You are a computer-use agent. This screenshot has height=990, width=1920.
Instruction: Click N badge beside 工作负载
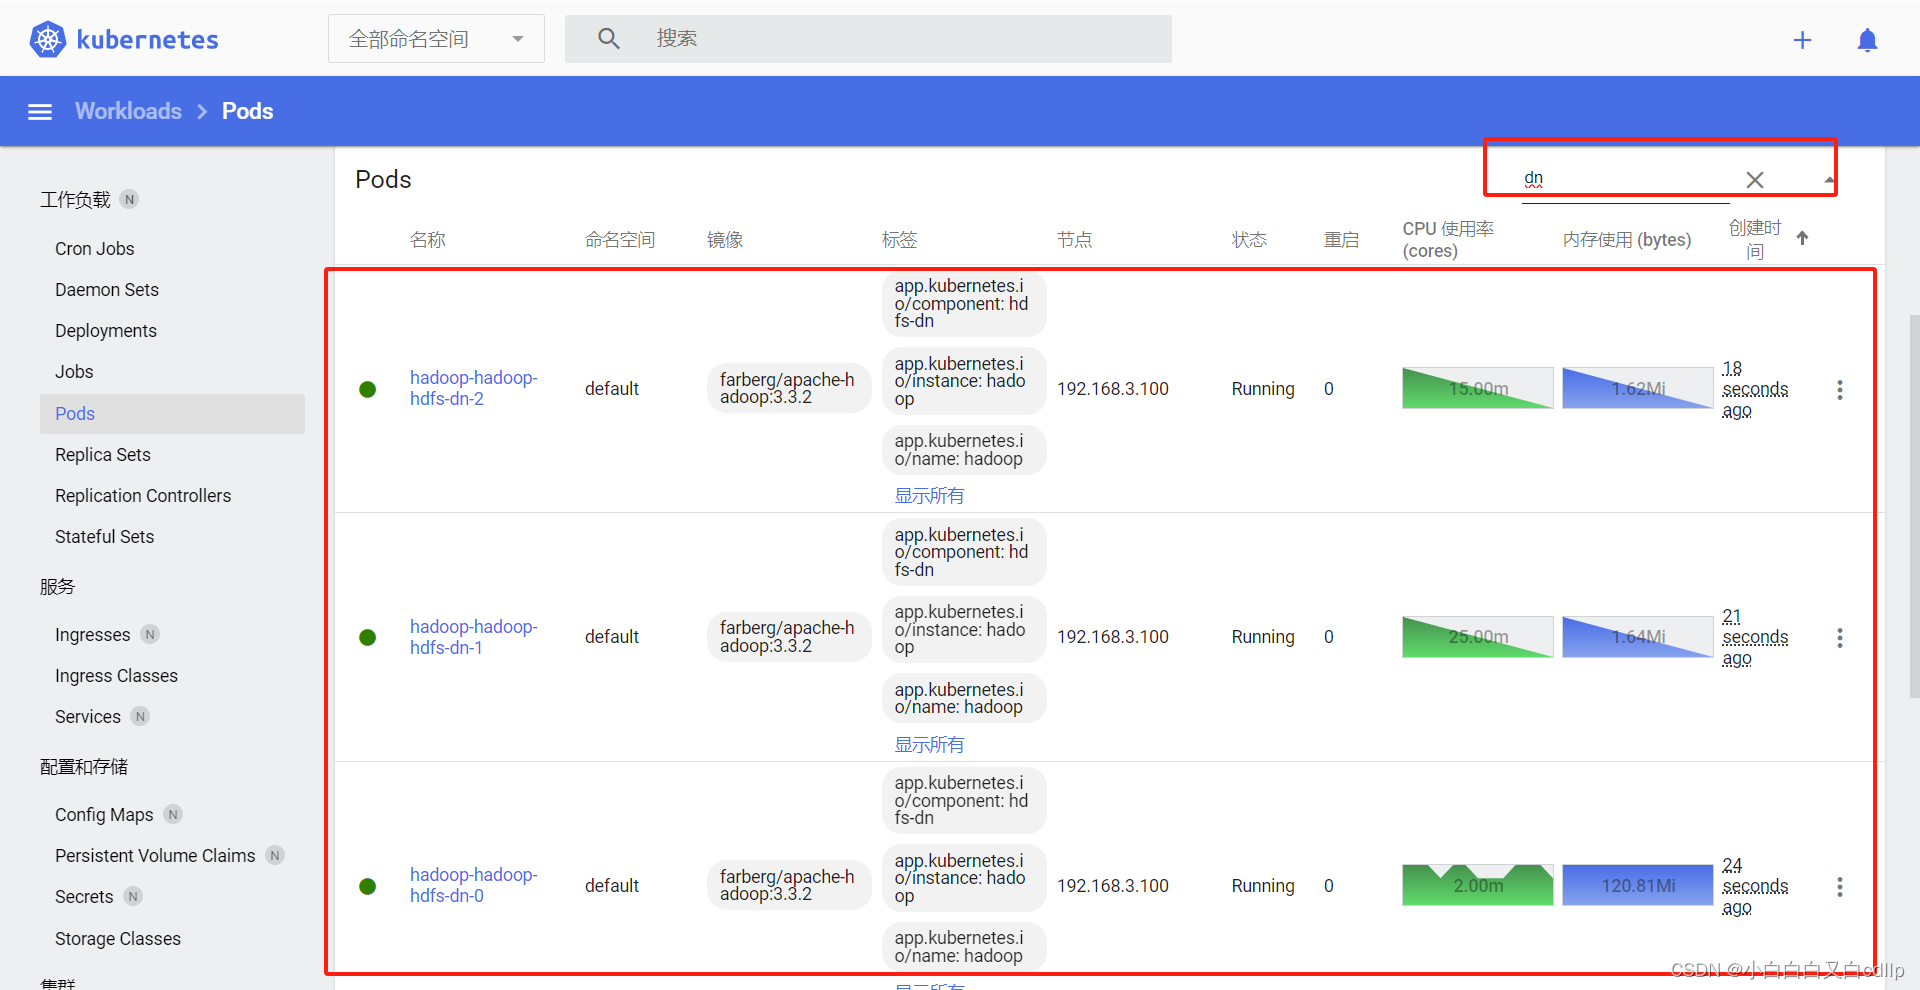coord(129,199)
